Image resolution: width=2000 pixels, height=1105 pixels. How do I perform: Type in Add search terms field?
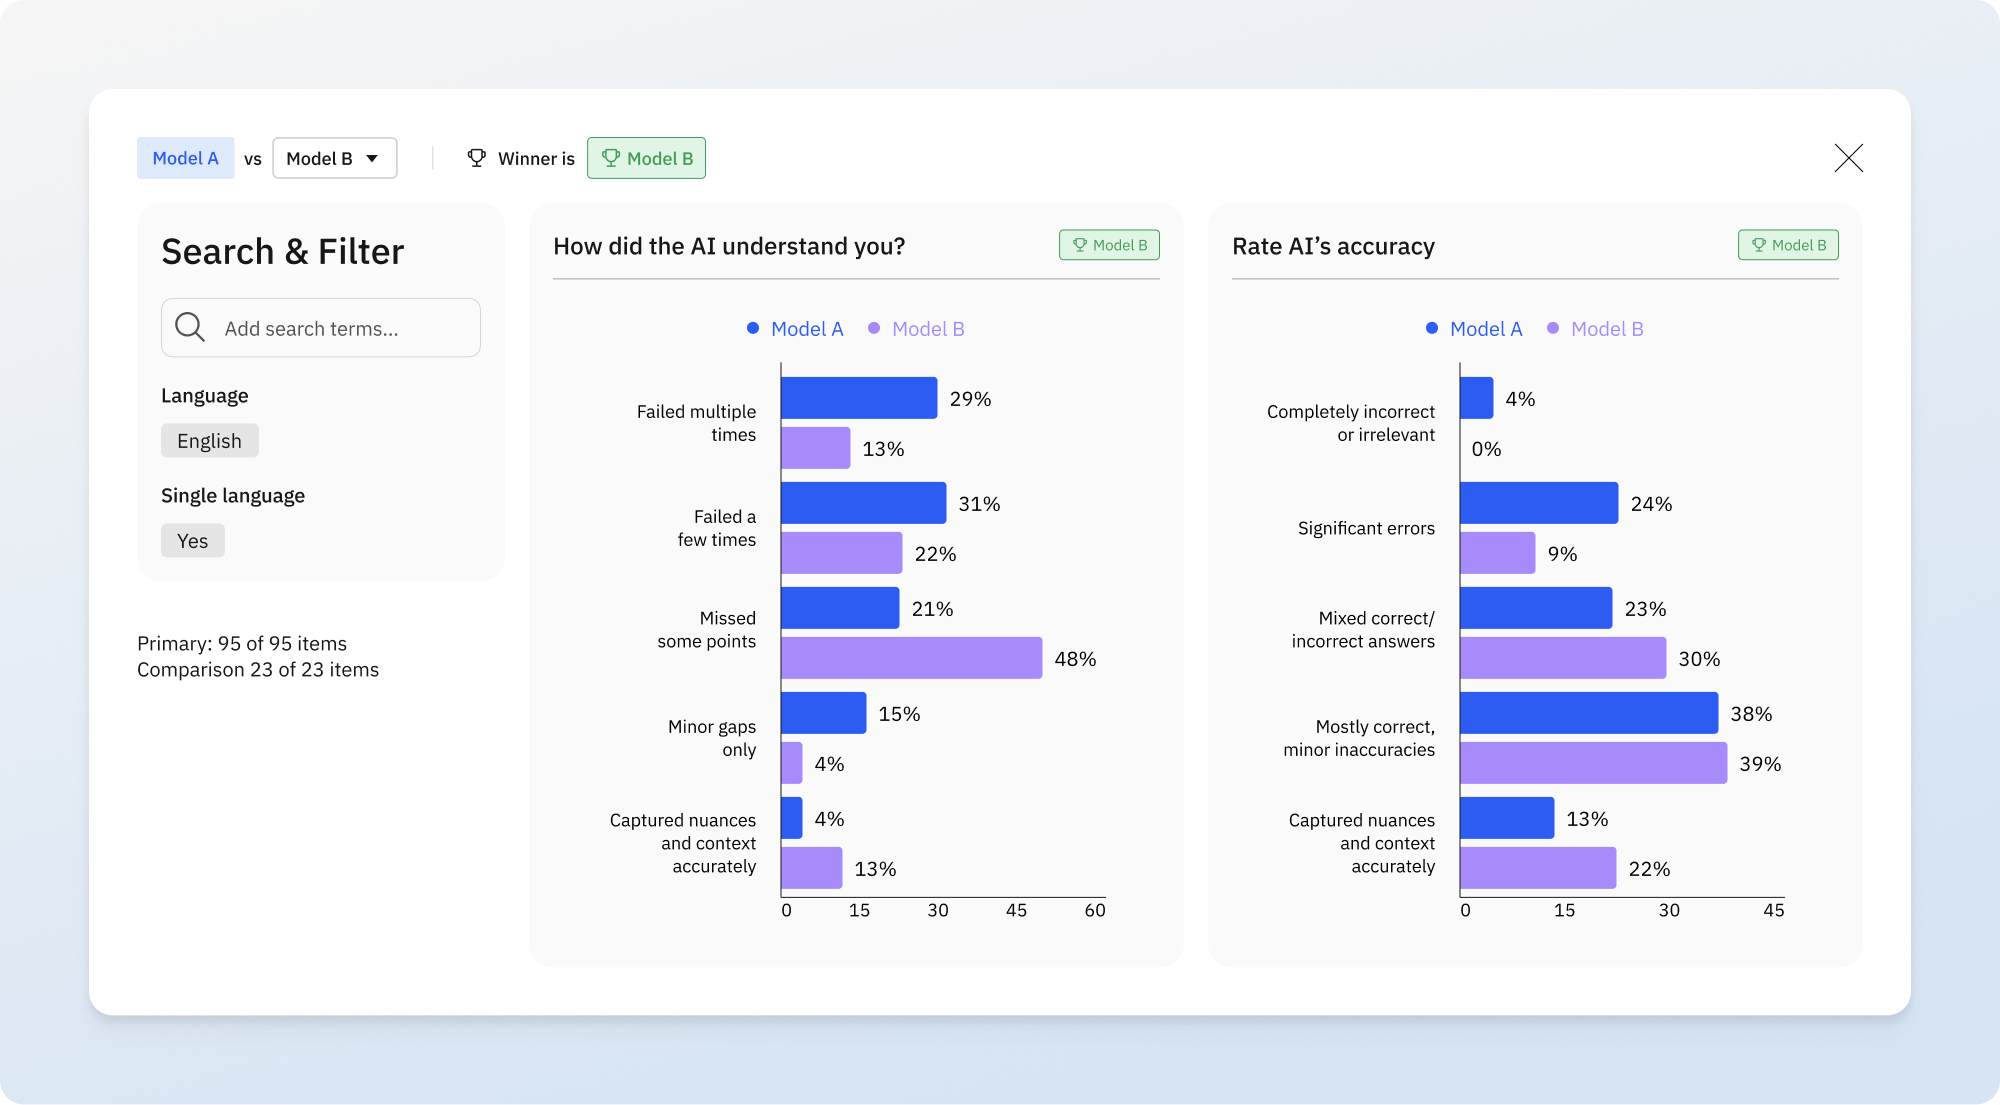pos(340,328)
